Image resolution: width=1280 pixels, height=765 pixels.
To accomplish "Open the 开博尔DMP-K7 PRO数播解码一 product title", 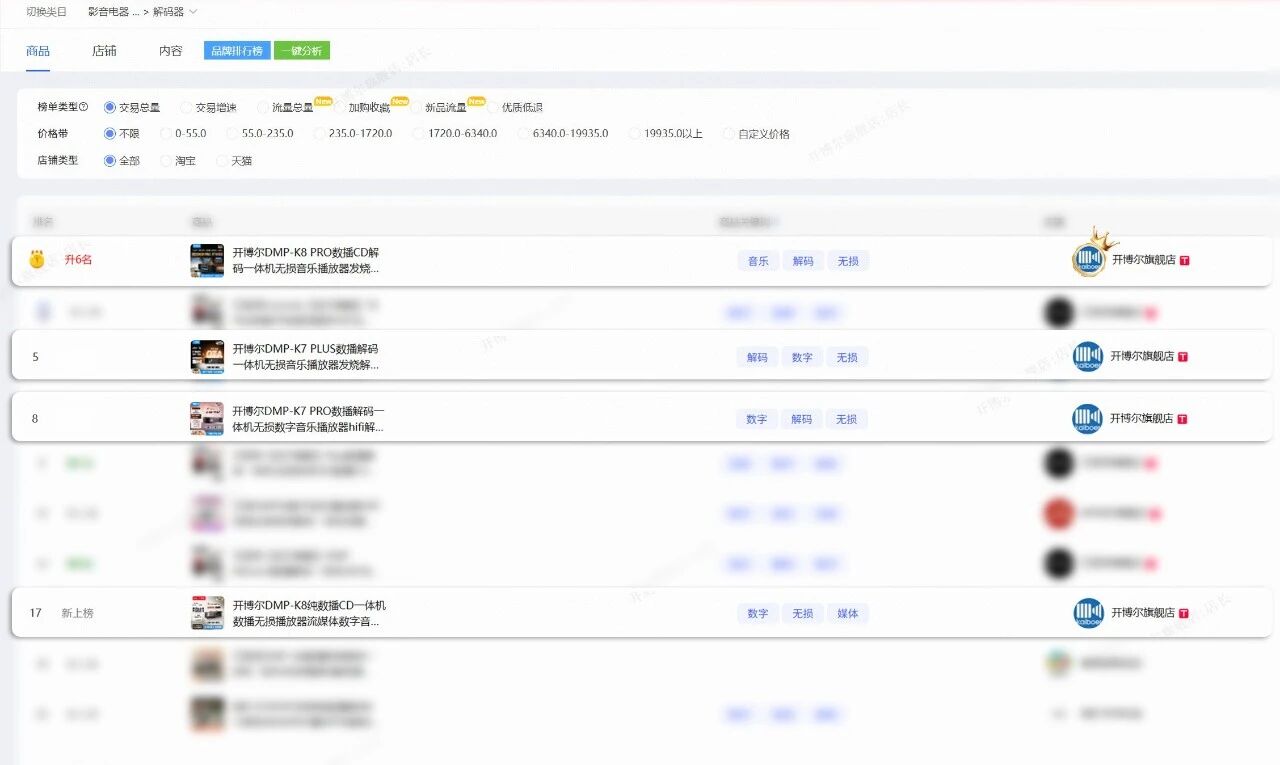I will pos(308,418).
